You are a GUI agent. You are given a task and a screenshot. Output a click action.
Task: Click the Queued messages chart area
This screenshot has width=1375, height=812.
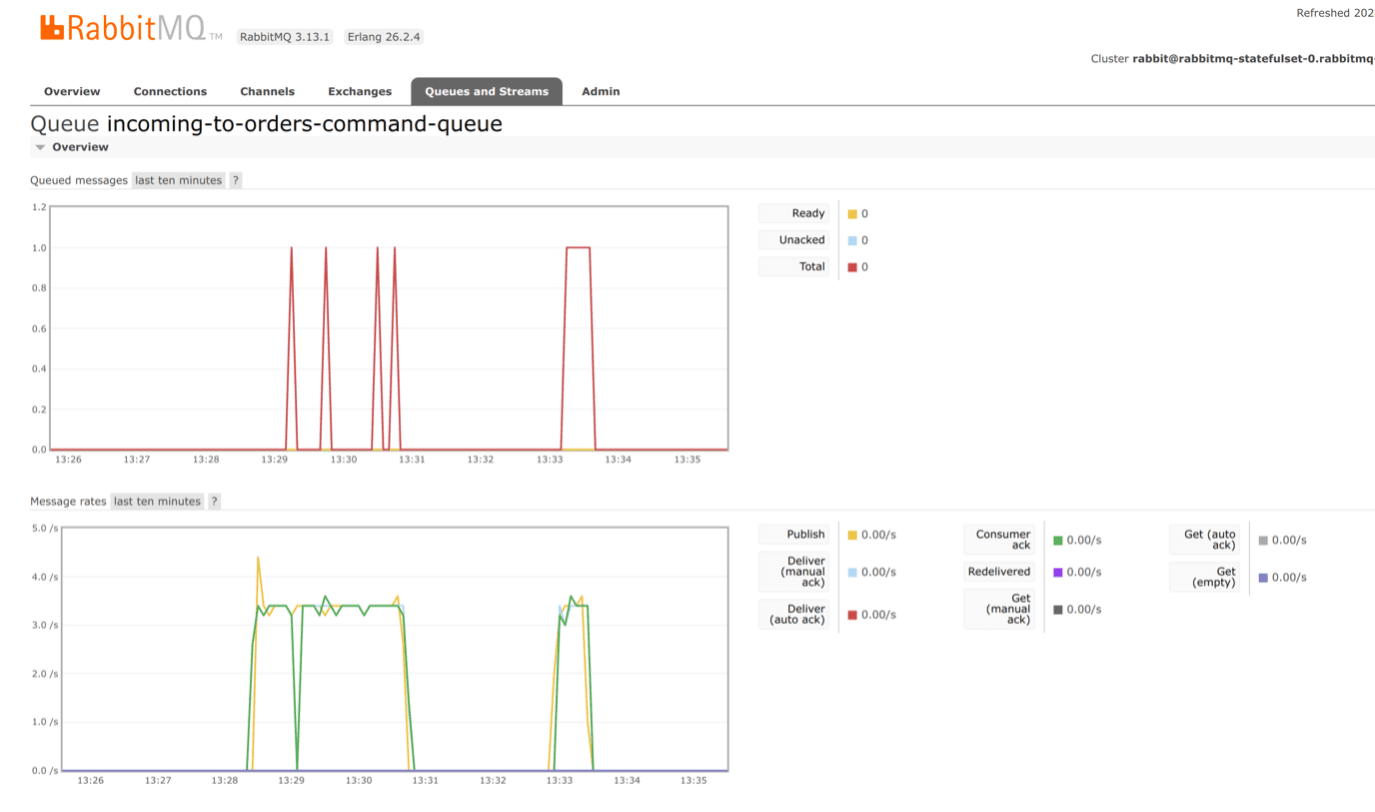pos(388,328)
